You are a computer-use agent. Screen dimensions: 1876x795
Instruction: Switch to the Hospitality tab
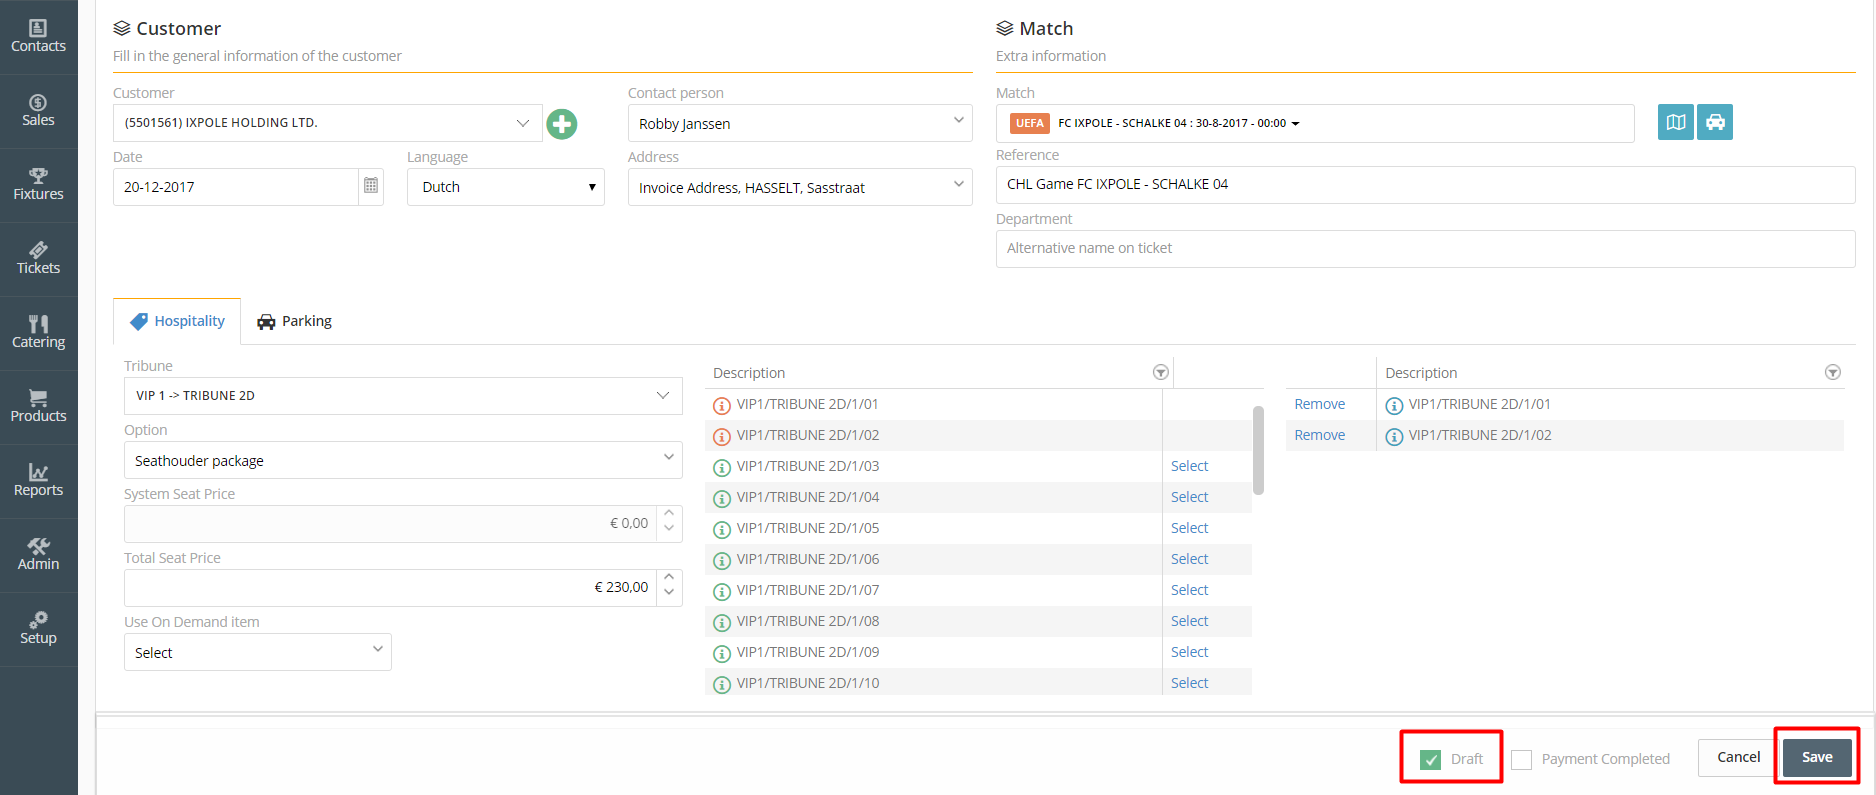coord(177,321)
